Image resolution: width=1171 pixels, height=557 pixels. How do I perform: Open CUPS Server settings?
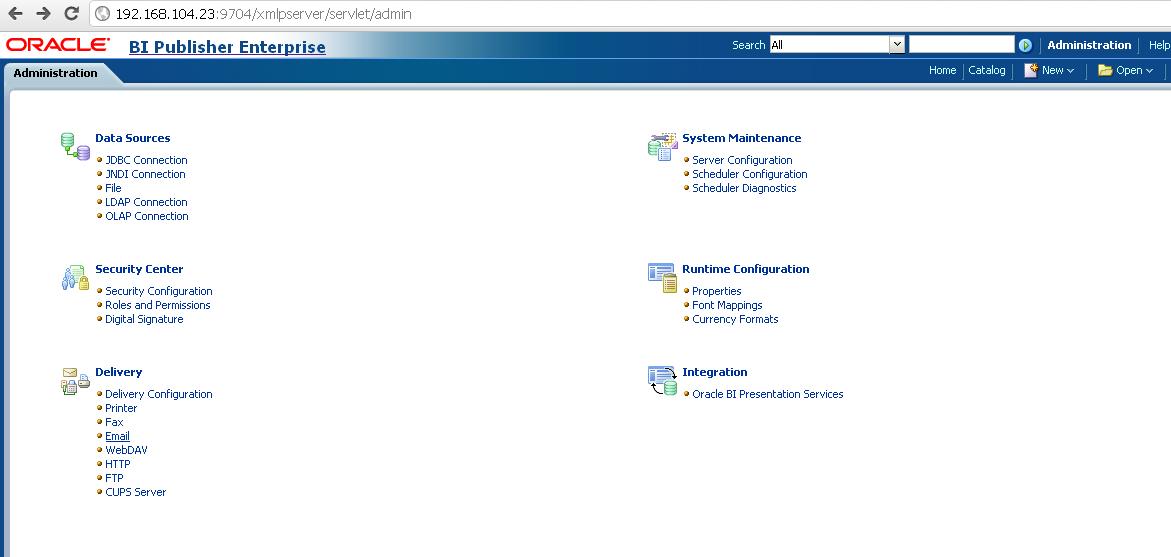(136, 492)
